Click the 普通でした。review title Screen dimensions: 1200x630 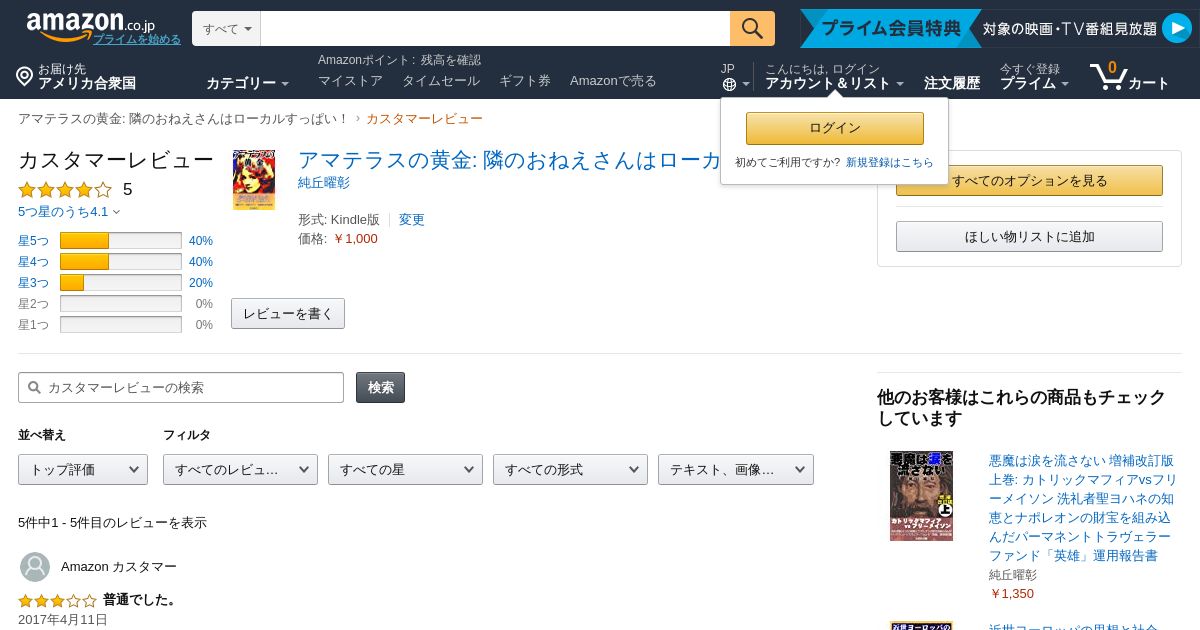[141, 600]
